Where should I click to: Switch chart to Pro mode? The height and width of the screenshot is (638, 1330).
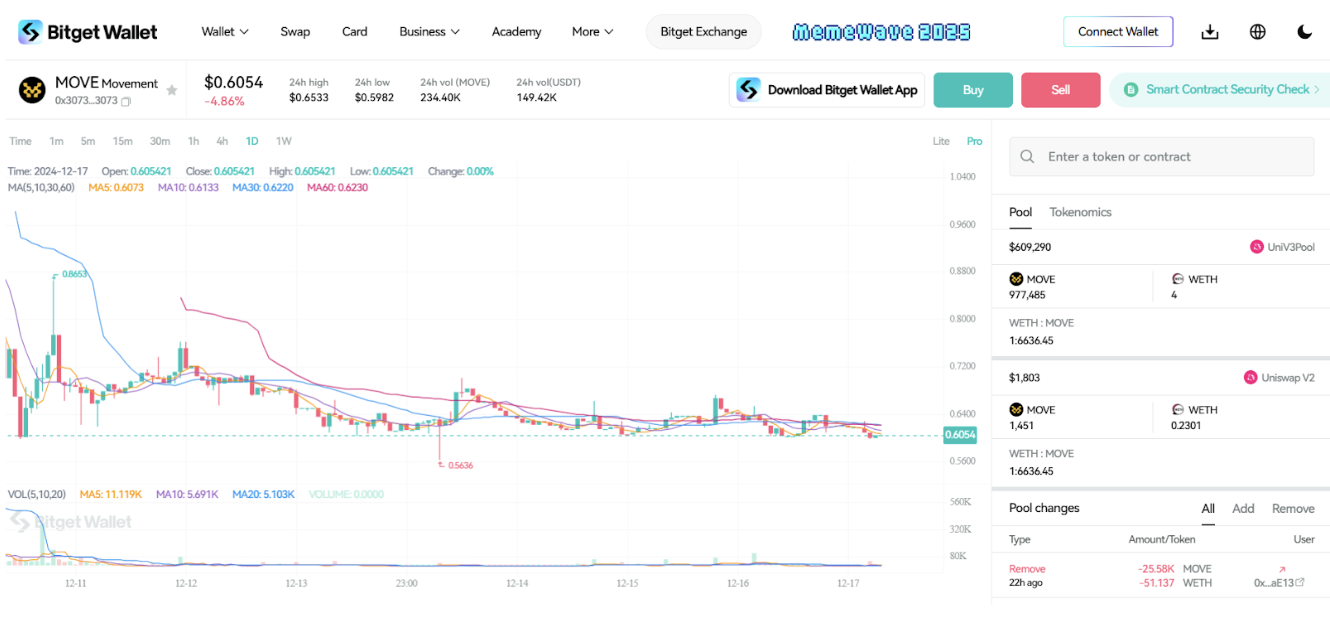974,141
